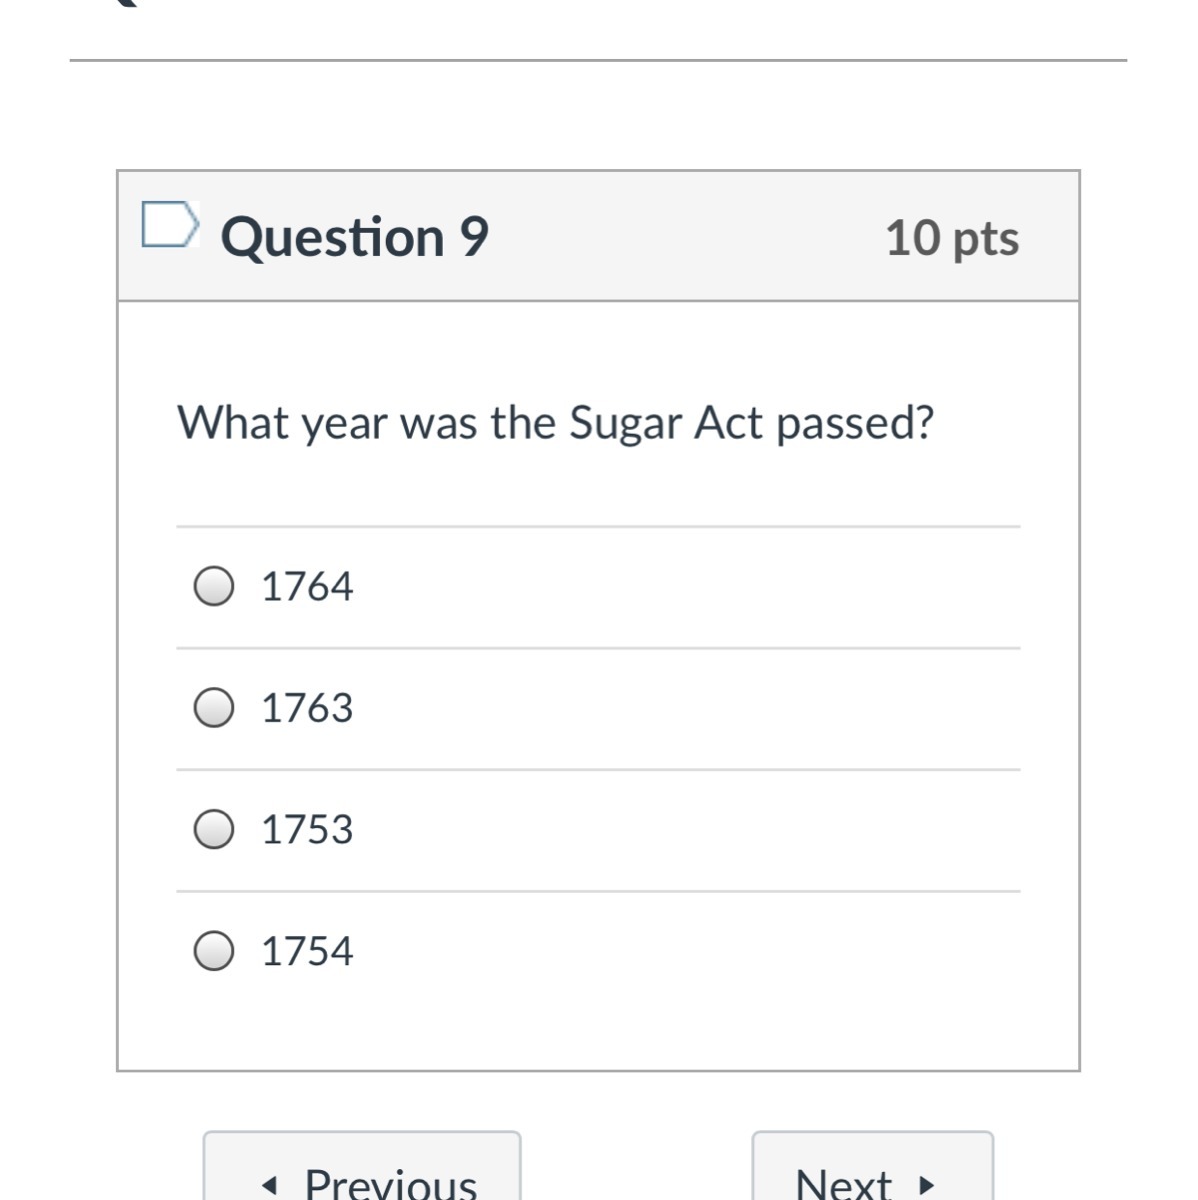
Task: Select the 1764 radio button
Action: click(214, 587)
